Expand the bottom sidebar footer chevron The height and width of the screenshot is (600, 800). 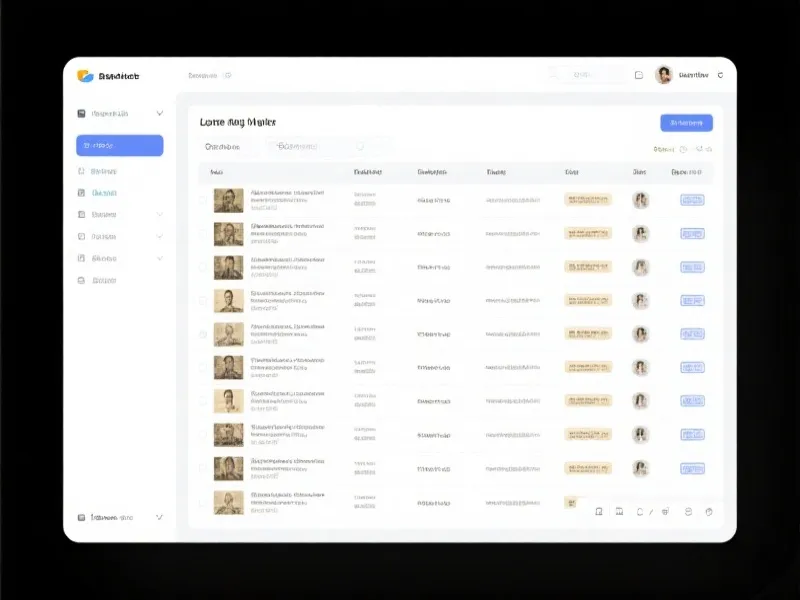(159, 518)
